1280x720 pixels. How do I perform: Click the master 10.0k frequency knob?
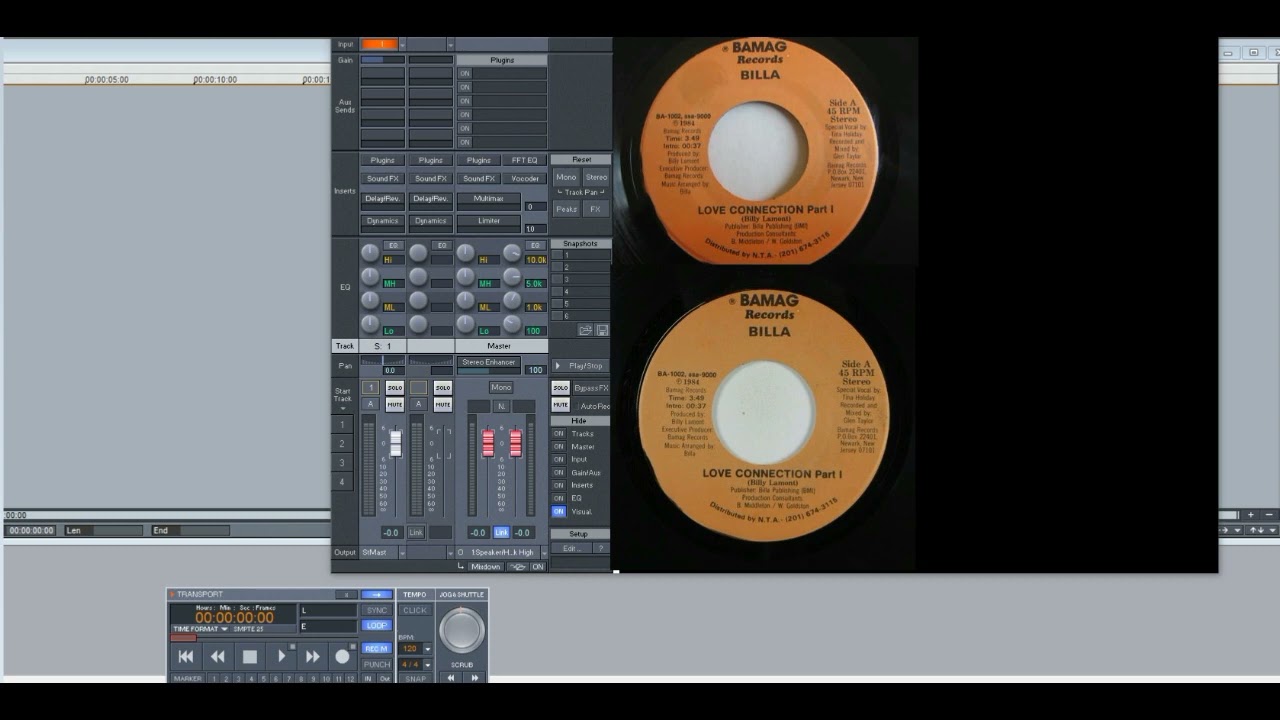(512, 253)
